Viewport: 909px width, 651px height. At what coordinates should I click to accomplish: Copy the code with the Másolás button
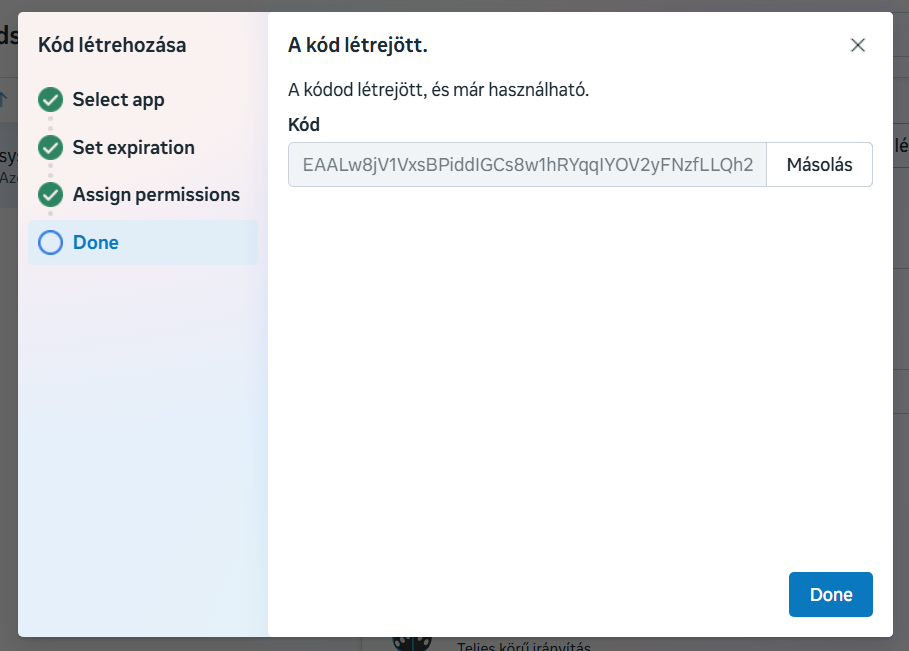coord(819,165)
